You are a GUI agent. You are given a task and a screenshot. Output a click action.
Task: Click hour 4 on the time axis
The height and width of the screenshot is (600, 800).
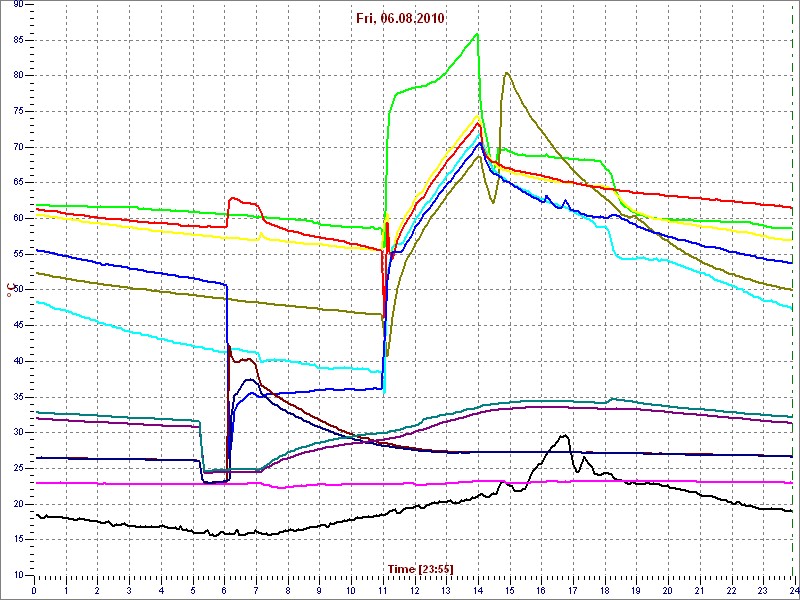161,591
